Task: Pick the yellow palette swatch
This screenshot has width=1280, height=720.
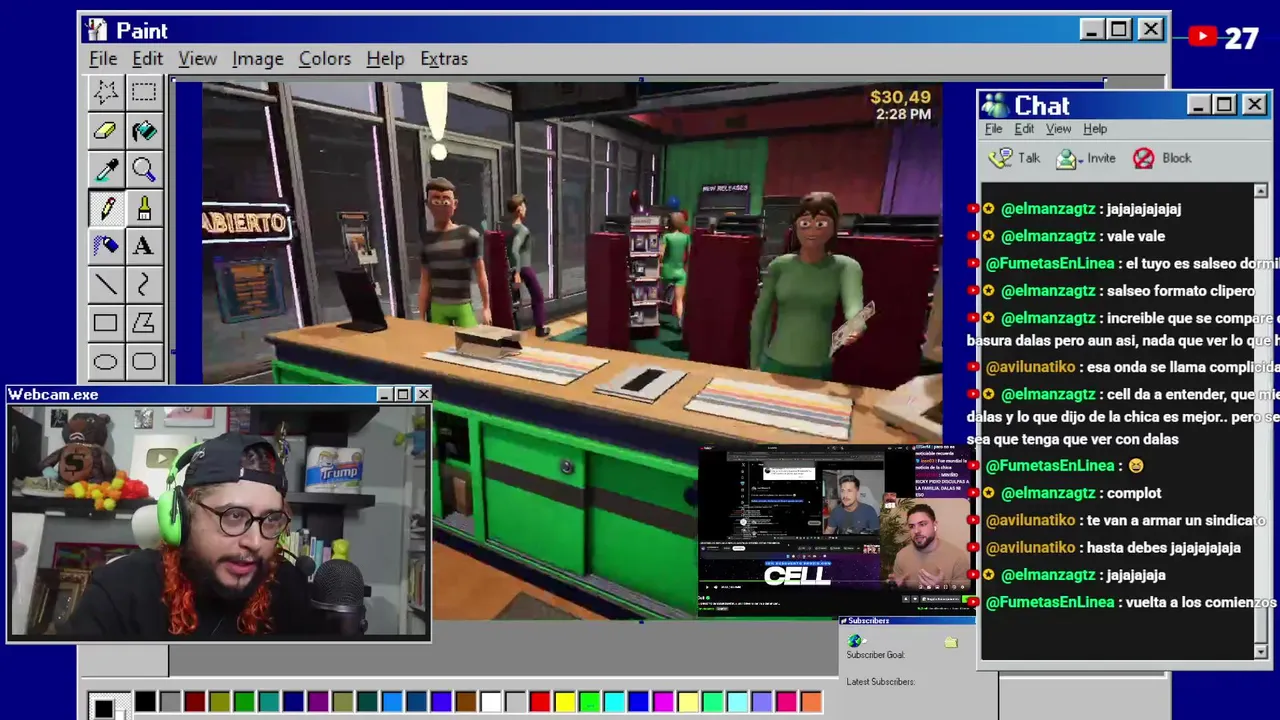Action: [x=565, y=702]
